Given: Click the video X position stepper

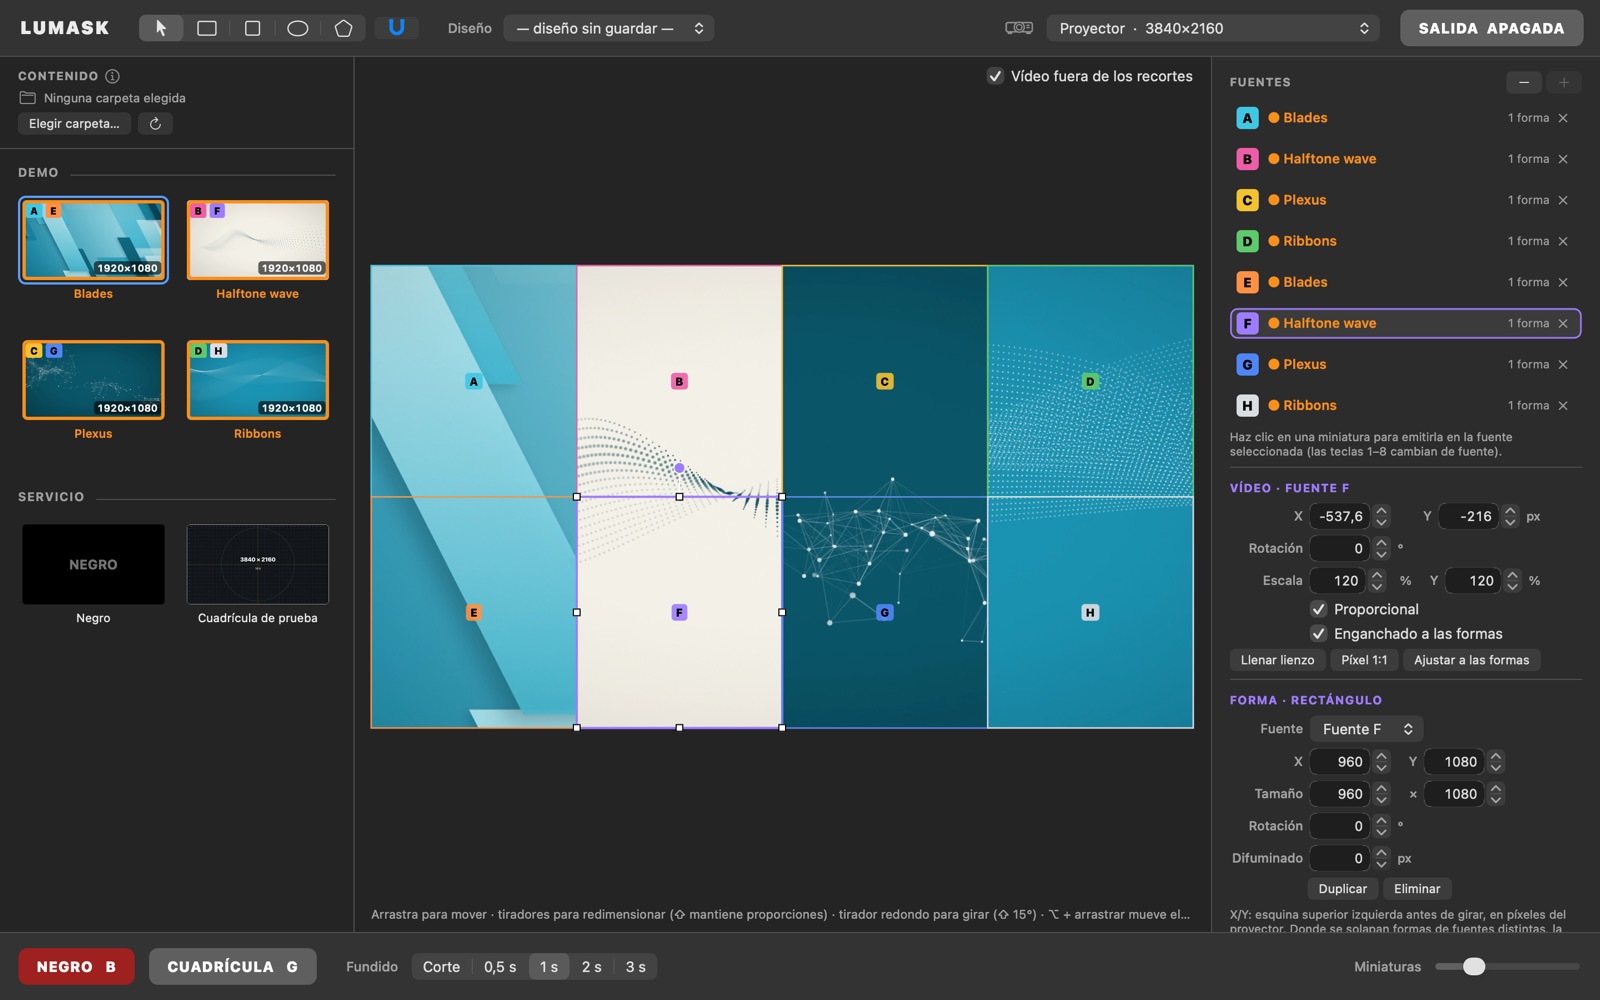Looking at the screenshot, I should (1381, 516).
